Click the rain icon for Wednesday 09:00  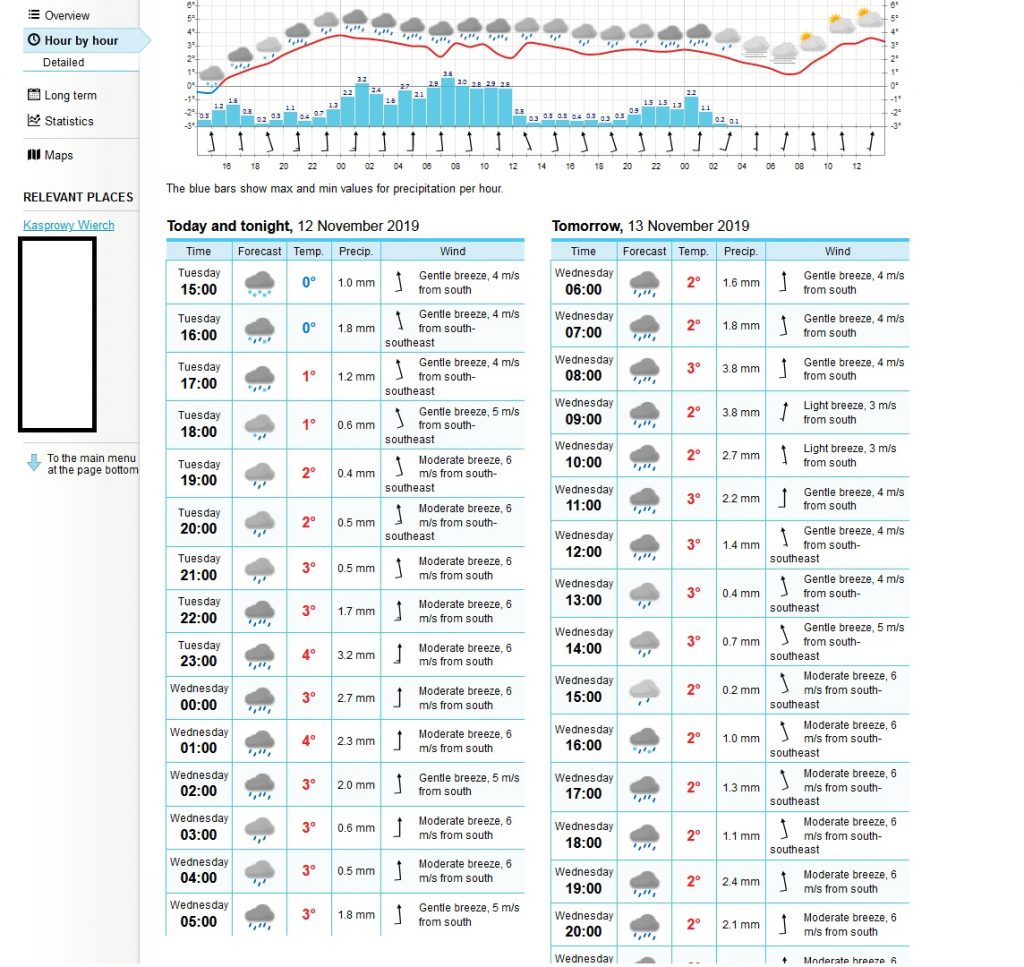[x=644, y=413]
